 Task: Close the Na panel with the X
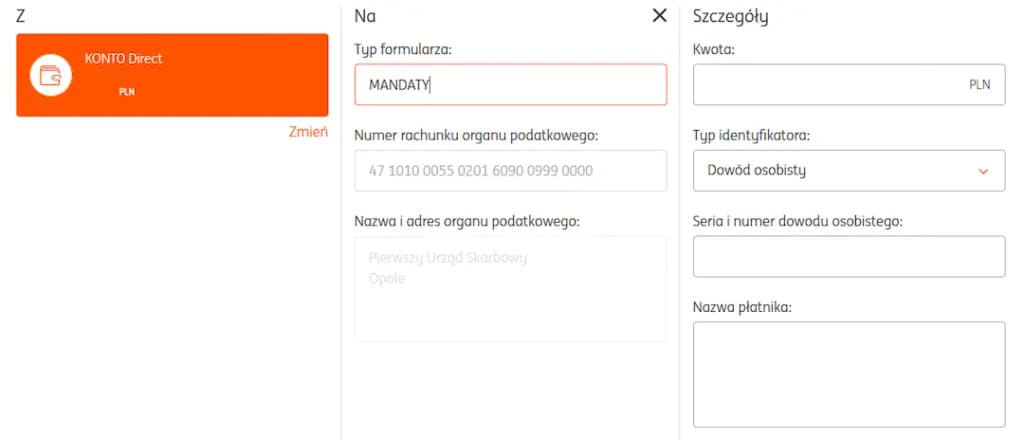click(659, 15)
